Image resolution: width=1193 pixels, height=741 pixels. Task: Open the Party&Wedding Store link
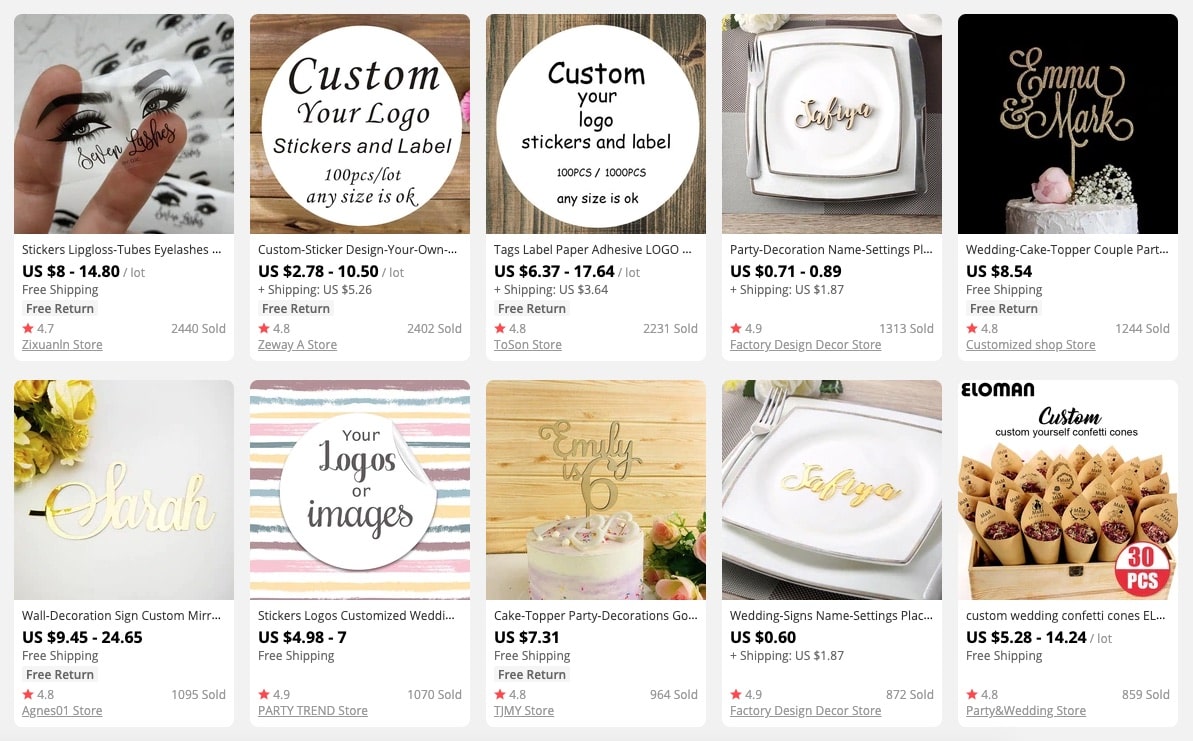[x=1026, y=711]
